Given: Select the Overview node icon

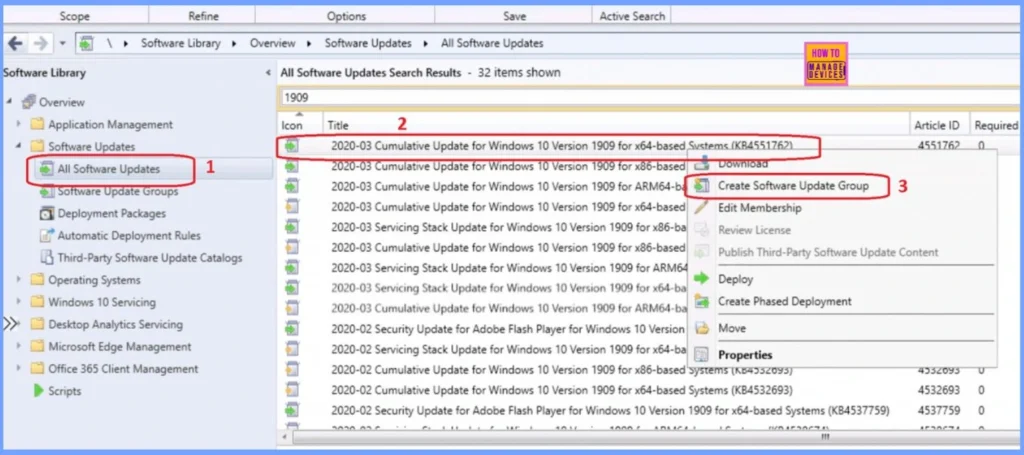Looking at the screenshot, I should pos(28,102).
